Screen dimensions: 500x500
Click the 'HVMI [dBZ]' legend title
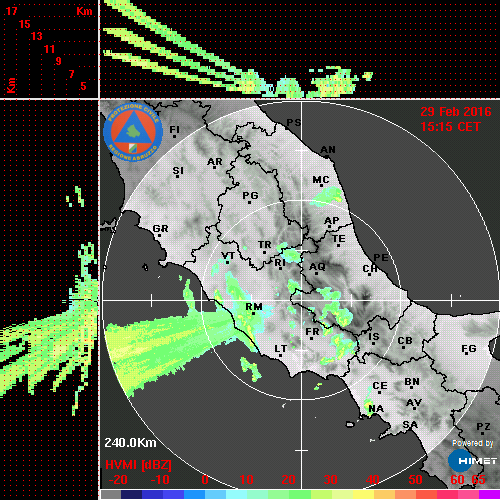point(138,465)
